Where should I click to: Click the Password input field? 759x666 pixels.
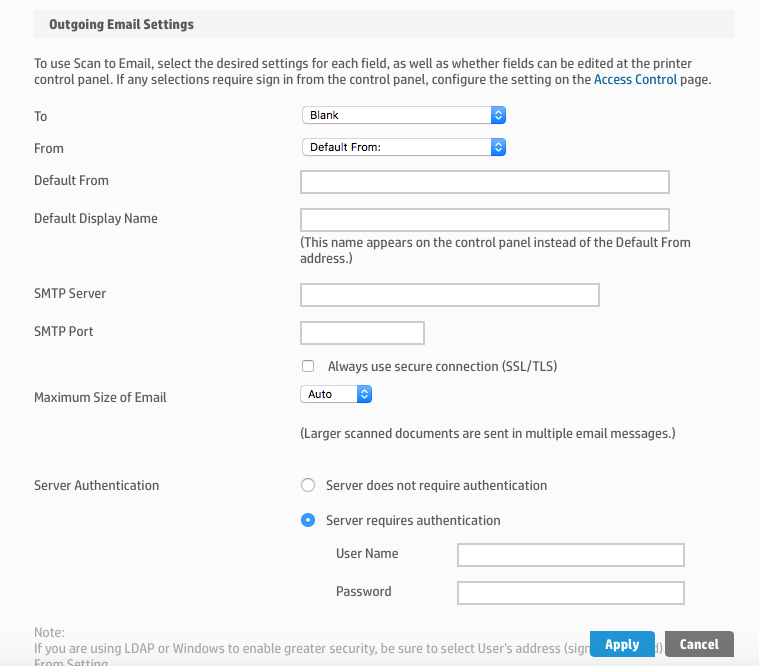click(x=570, y=593)
